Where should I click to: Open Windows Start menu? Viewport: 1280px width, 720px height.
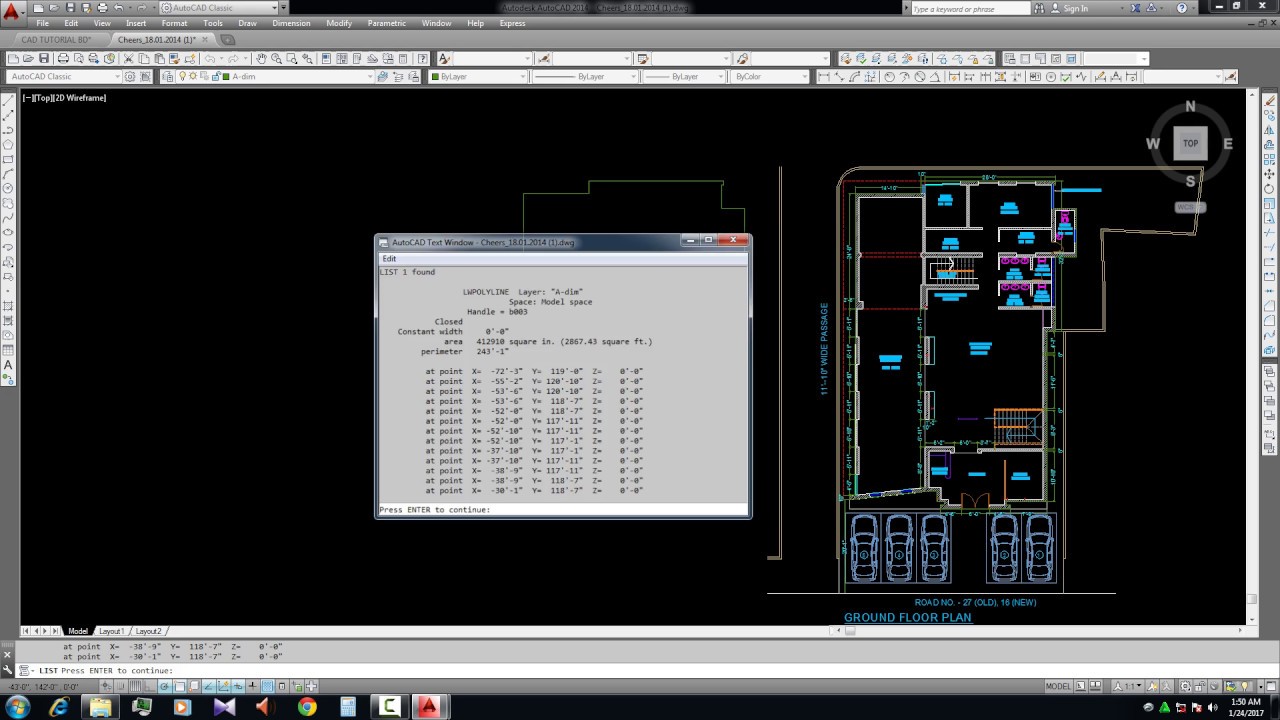pos(18,707)
